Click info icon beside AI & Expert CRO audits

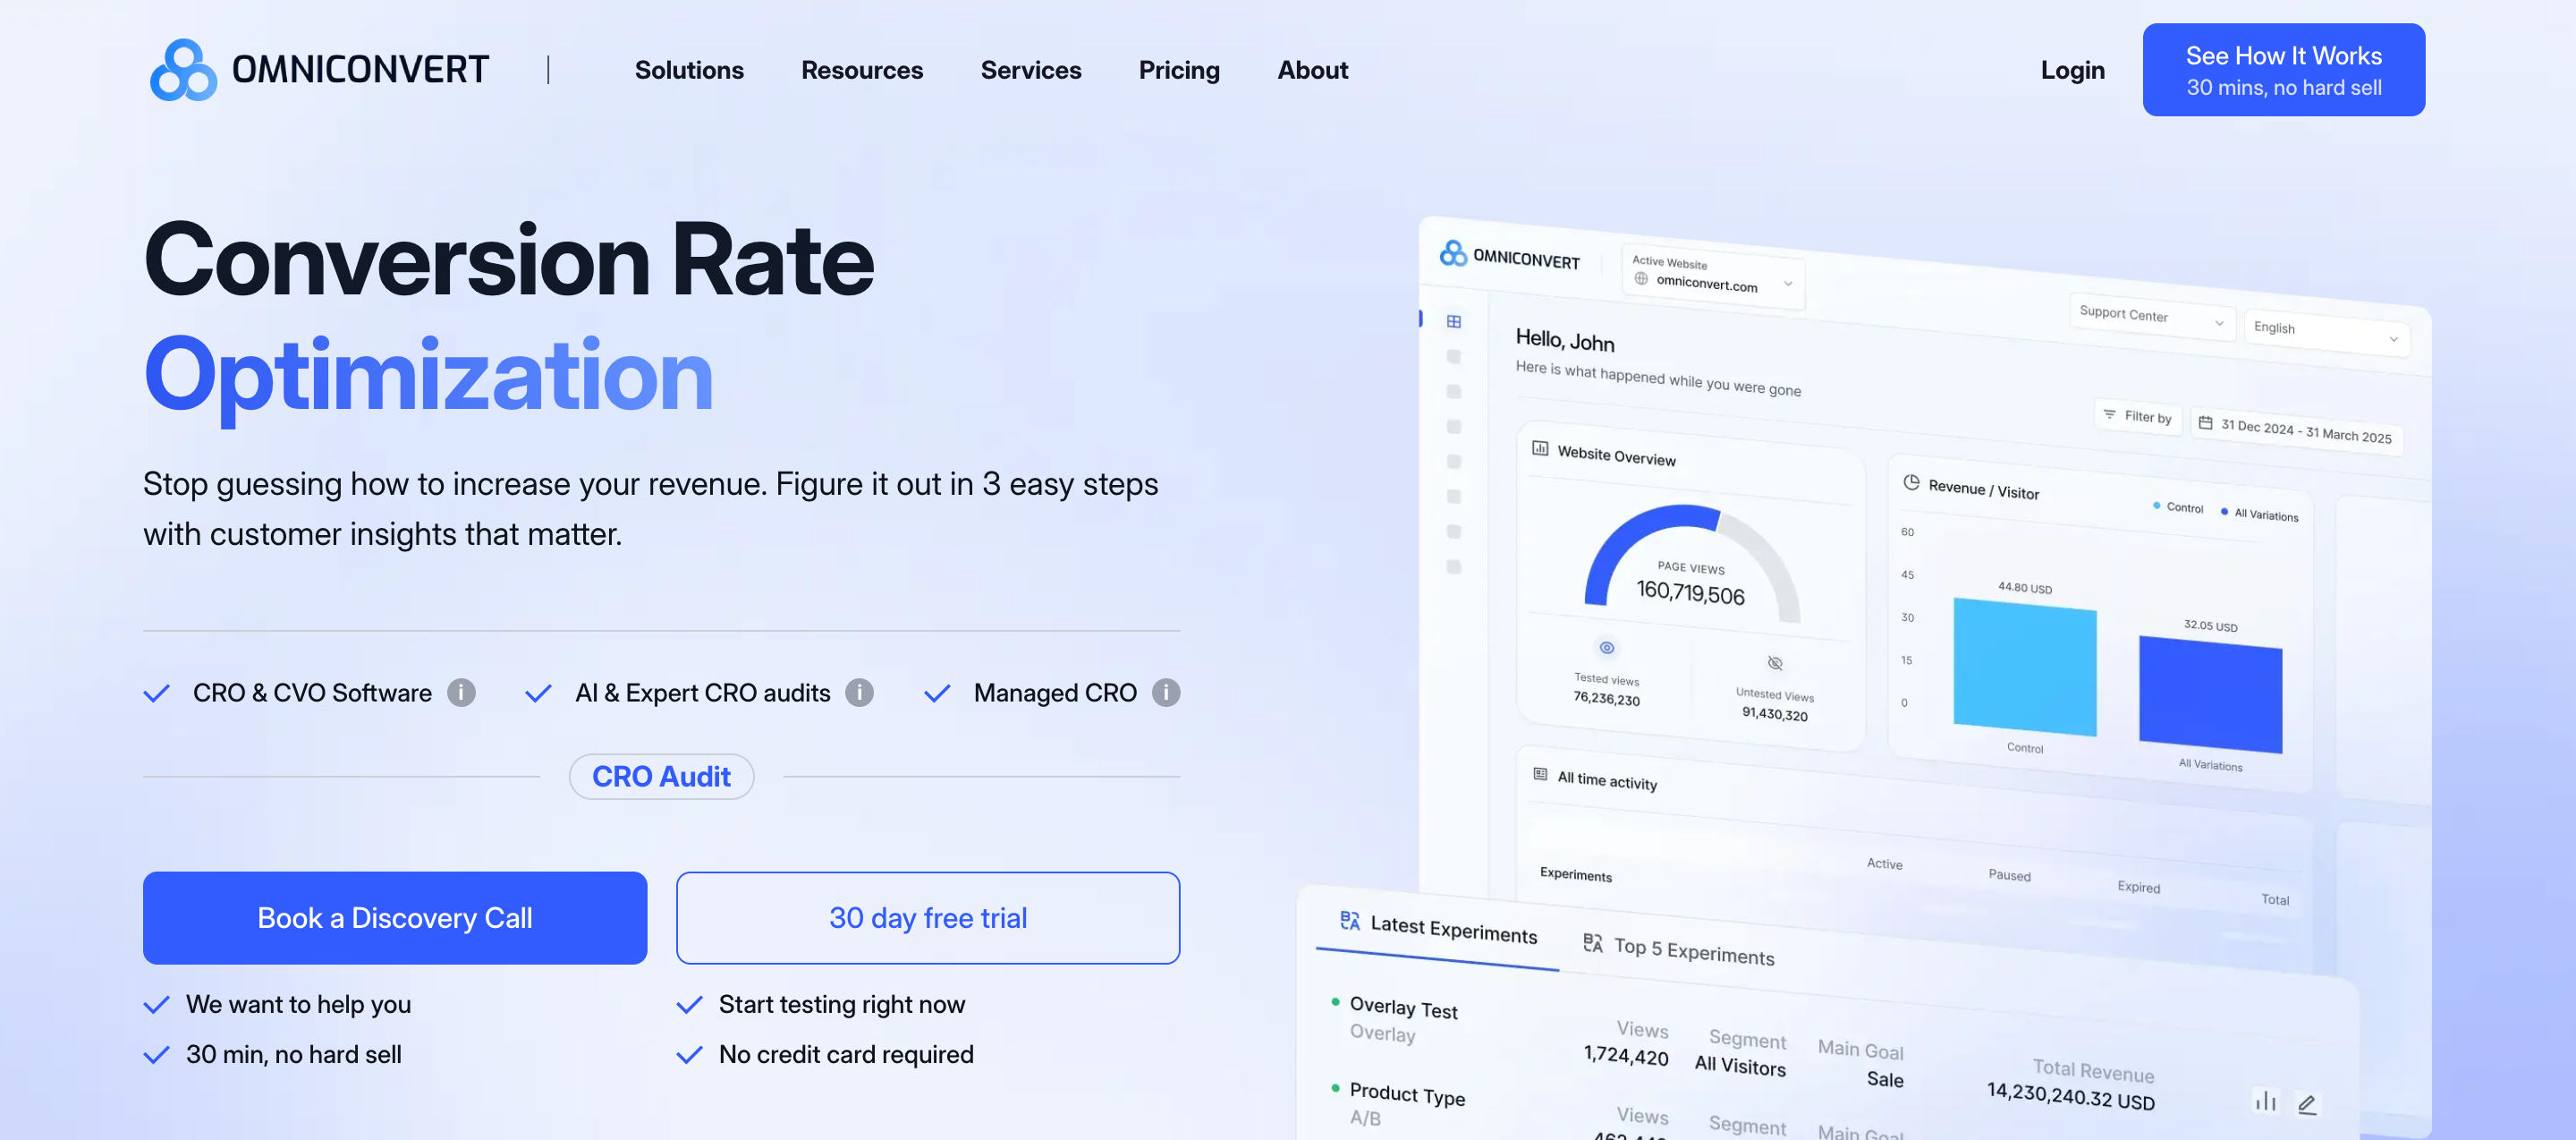pyautogui.click(x=859, y=692)
